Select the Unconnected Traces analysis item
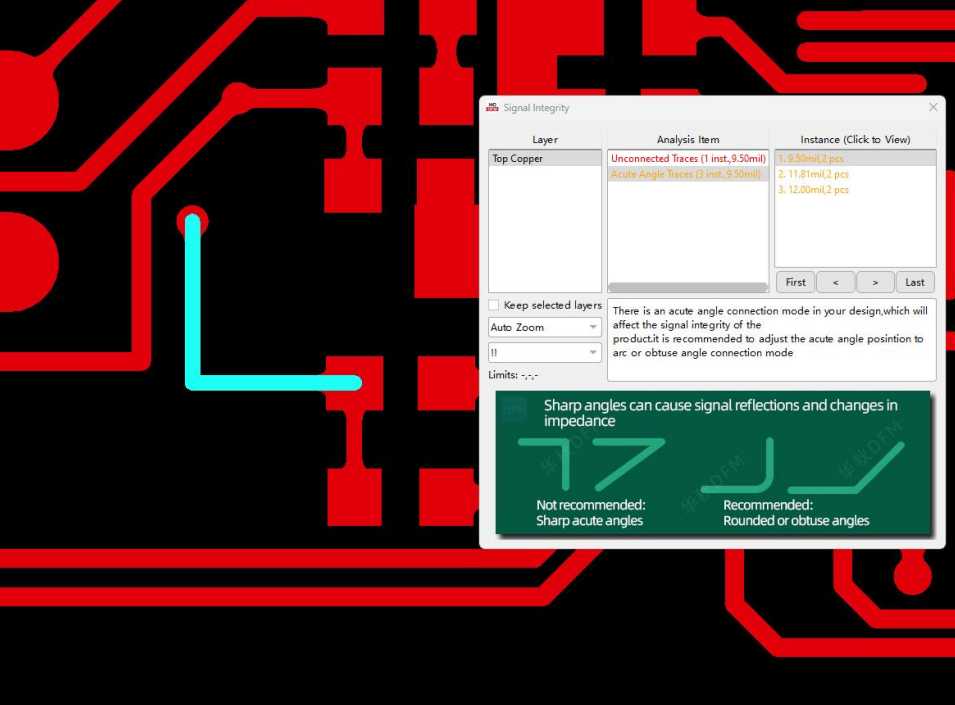The width and height of the screenshot is (955, 705). tap(687, 159)
